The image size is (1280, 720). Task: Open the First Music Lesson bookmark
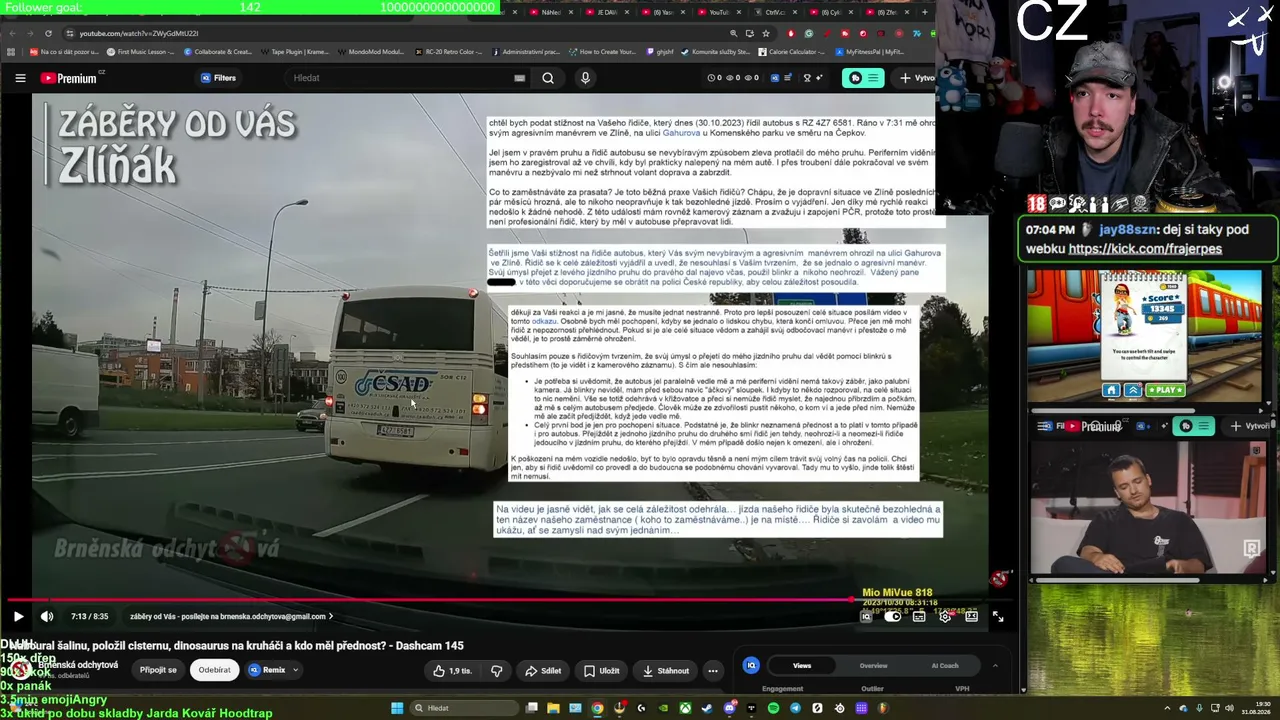tap(141, 51)
